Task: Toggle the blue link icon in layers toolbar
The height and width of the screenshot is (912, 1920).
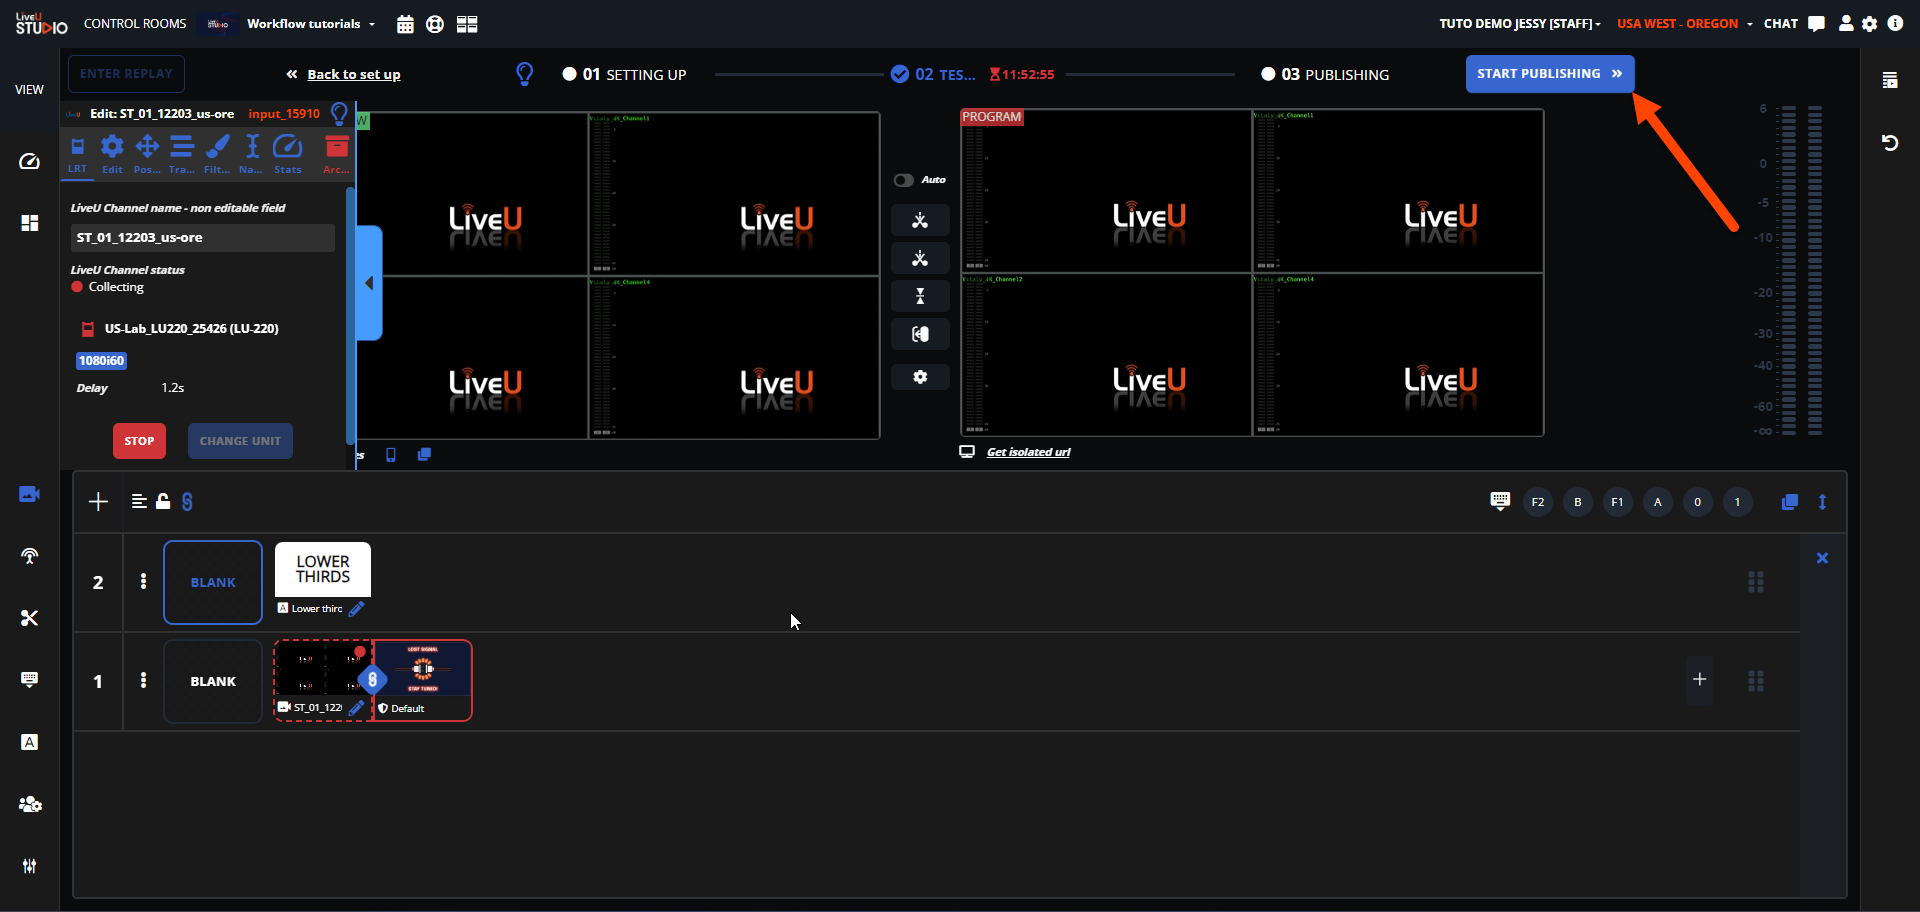Action: (187, 502)
